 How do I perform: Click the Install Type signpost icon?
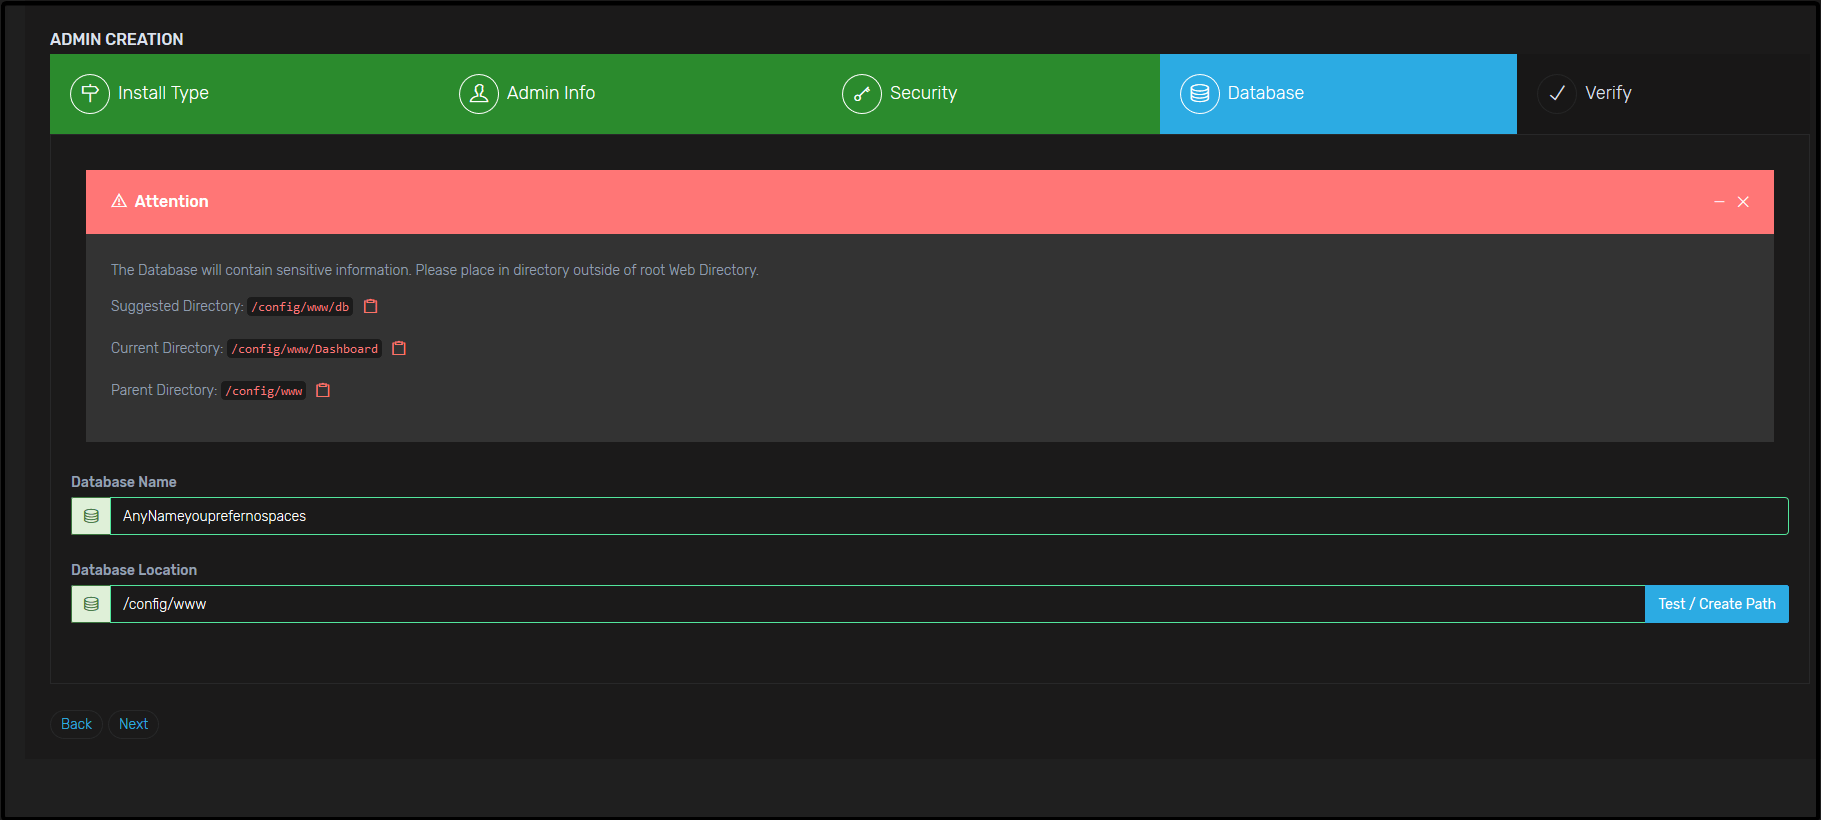[90, 94]
